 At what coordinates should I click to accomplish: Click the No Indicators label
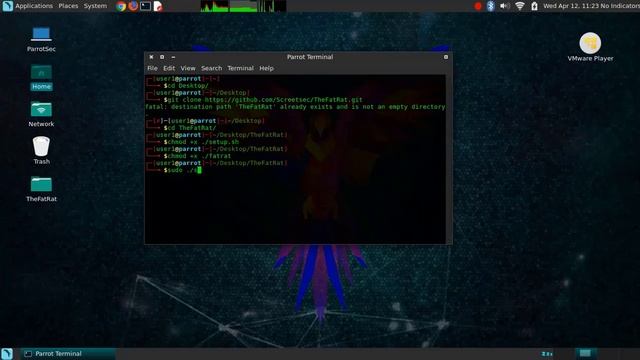[620, 6]
